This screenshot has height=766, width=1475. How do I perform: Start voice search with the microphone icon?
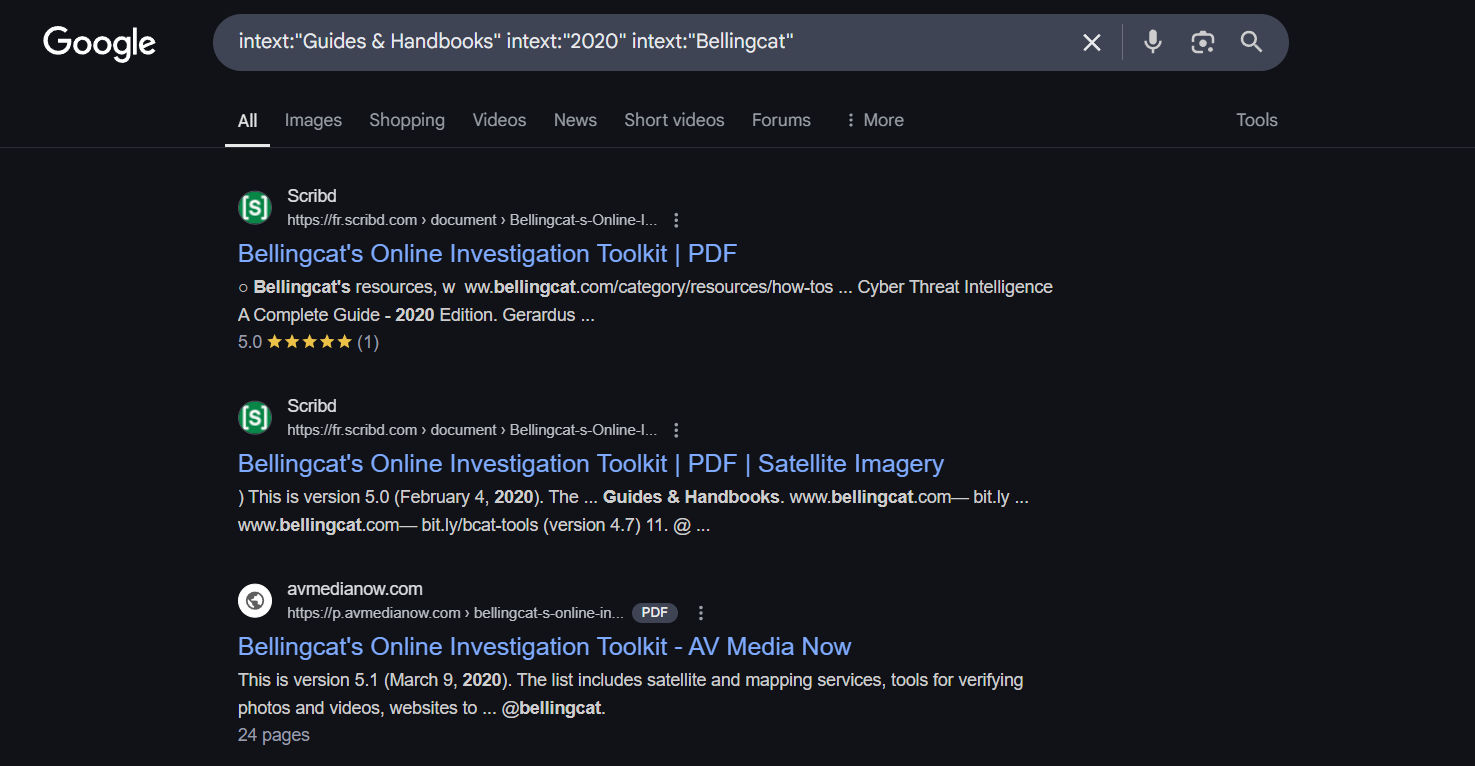tap(1153, 42)
